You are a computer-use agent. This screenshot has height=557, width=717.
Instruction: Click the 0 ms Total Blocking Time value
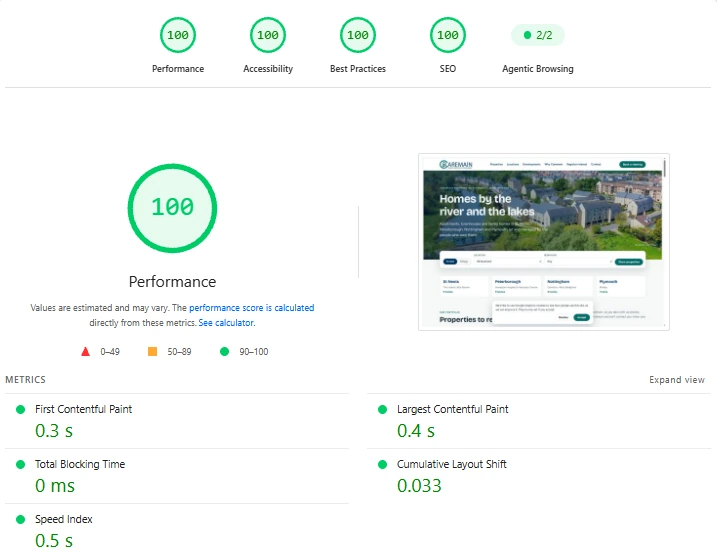coord(55,486)
